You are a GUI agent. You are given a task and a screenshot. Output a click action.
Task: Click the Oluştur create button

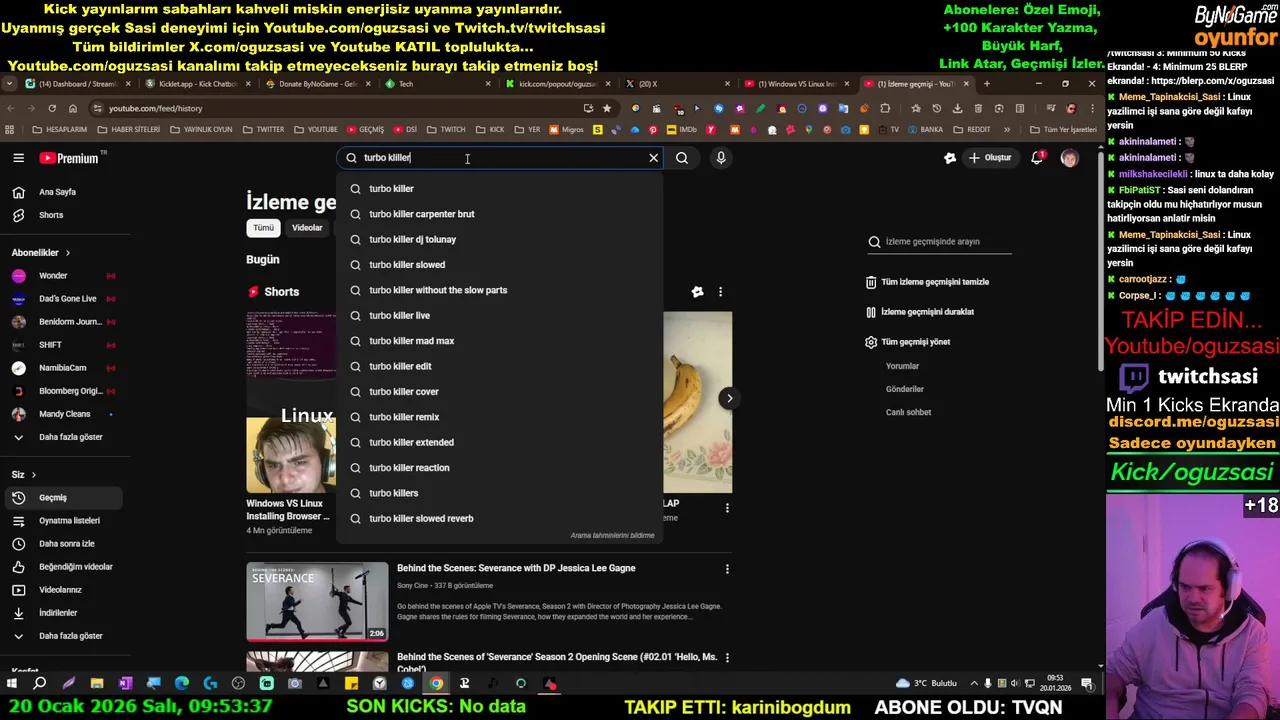(989, 158)
